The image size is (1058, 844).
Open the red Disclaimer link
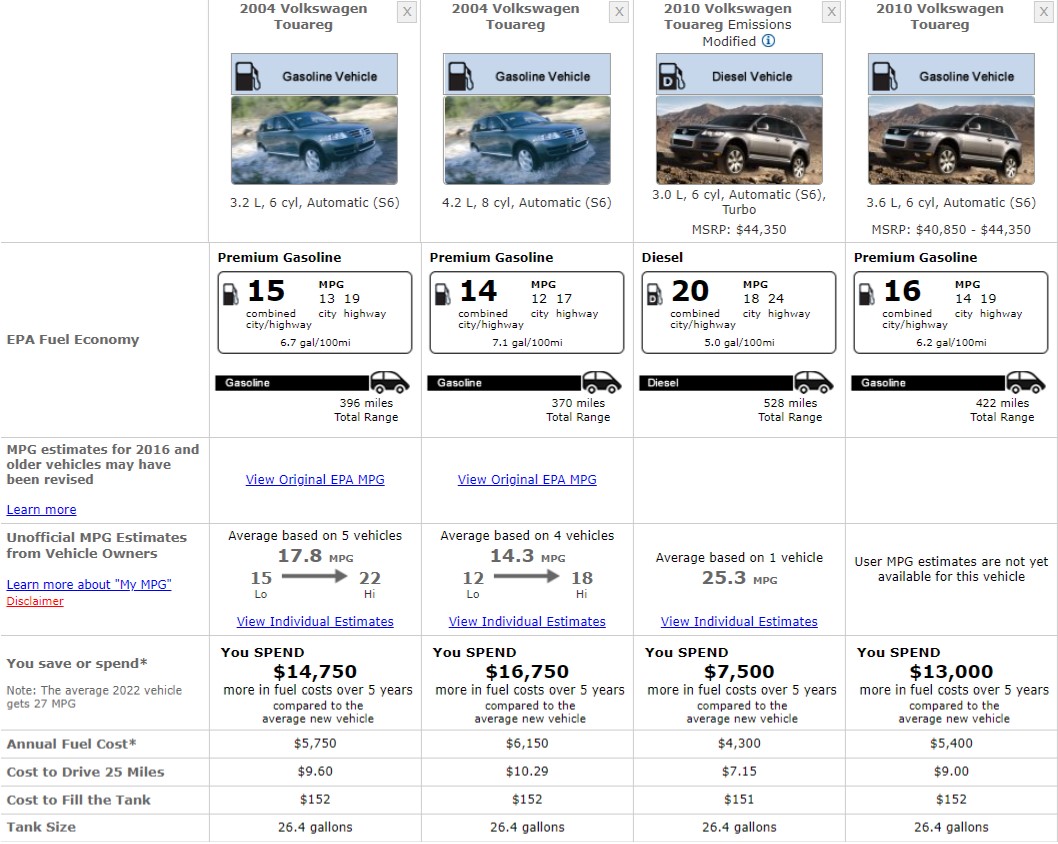point(35,601)
